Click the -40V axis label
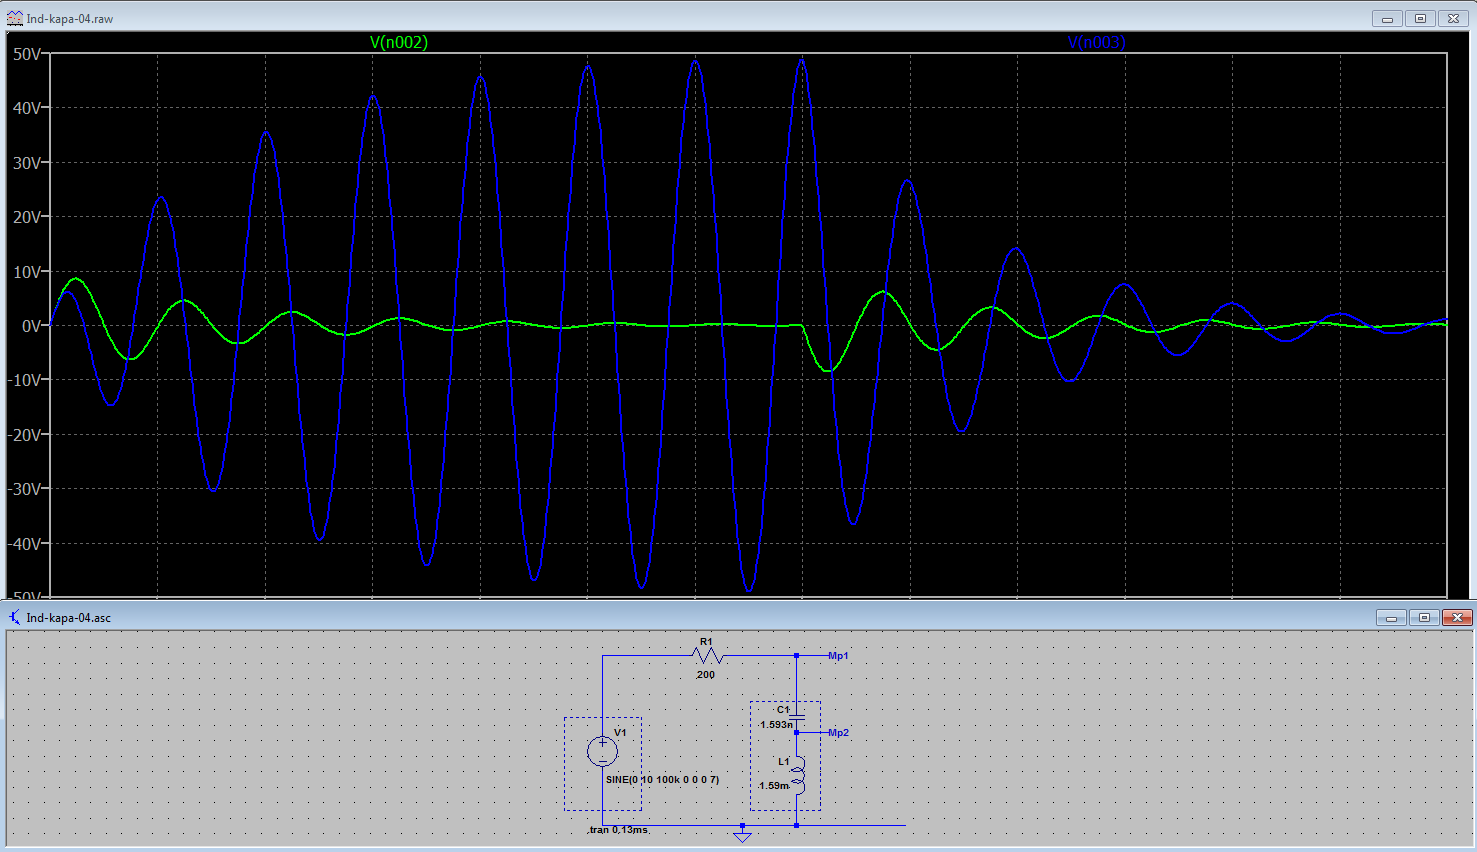This screenshot has width=1477, height=852. coord(24,544)
